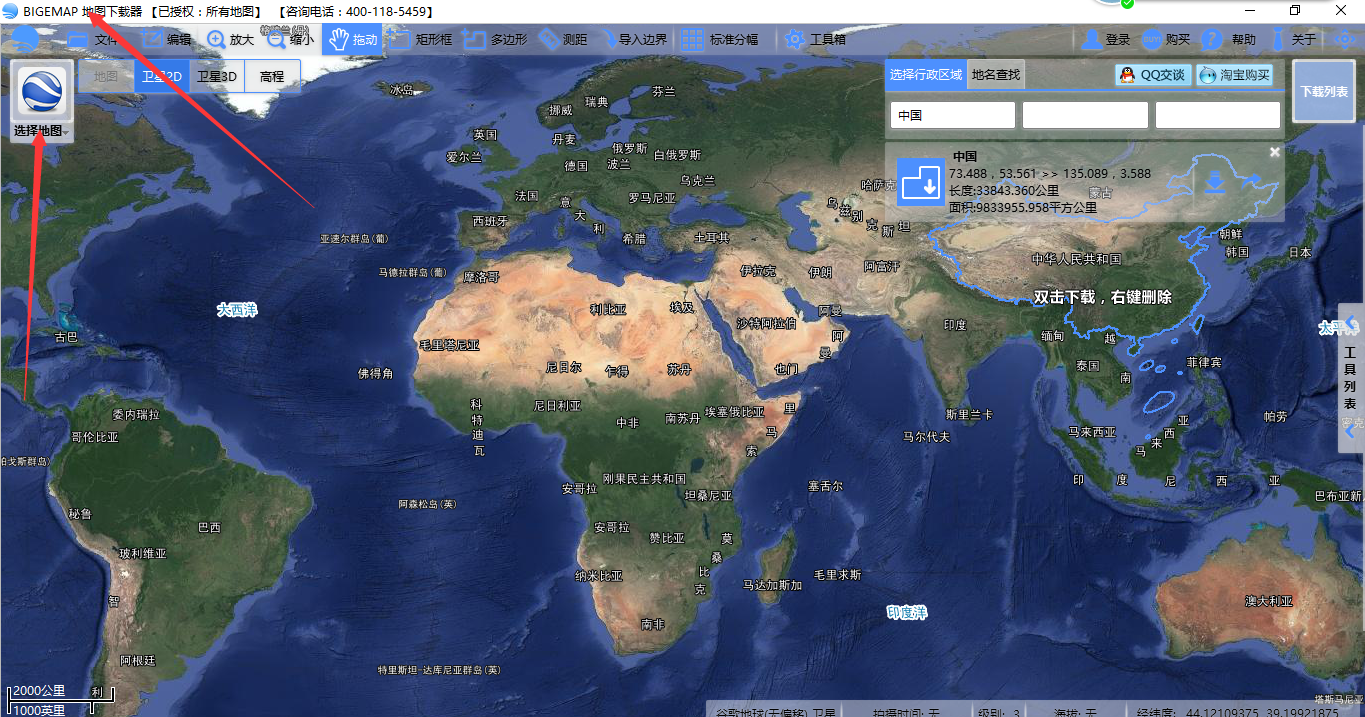The image size is (1365, 717).
Task: Click the 标准分幅 grid icon
Action: (x=691, y=40)
